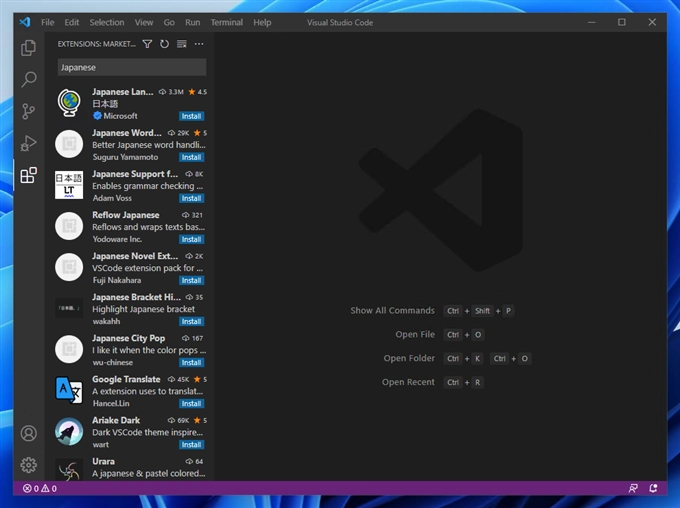Select the Reflow Japanese extension title
This screenshot has width=680, height=508.
[126, 215]
